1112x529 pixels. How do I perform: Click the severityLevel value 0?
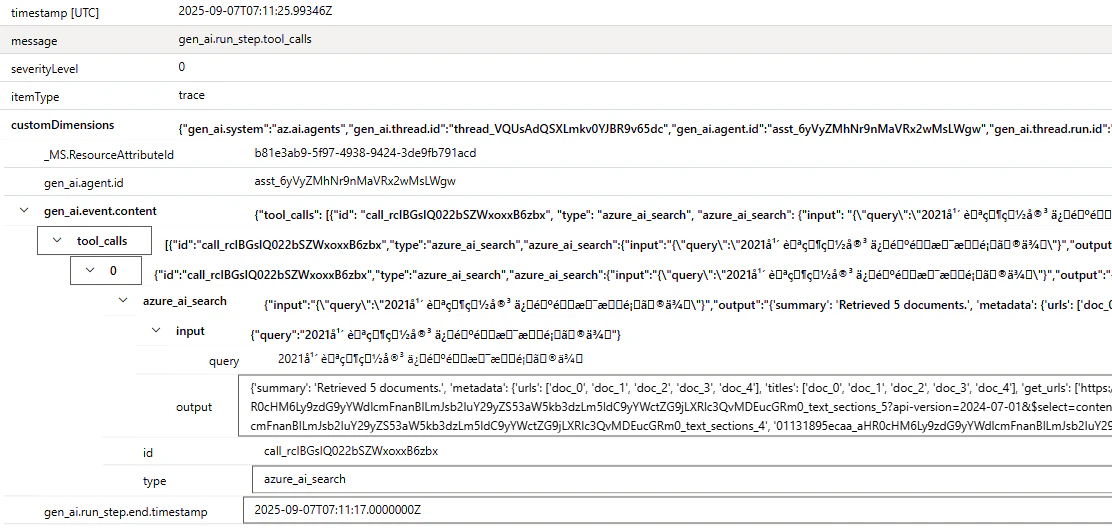click(x=182, y=67)
